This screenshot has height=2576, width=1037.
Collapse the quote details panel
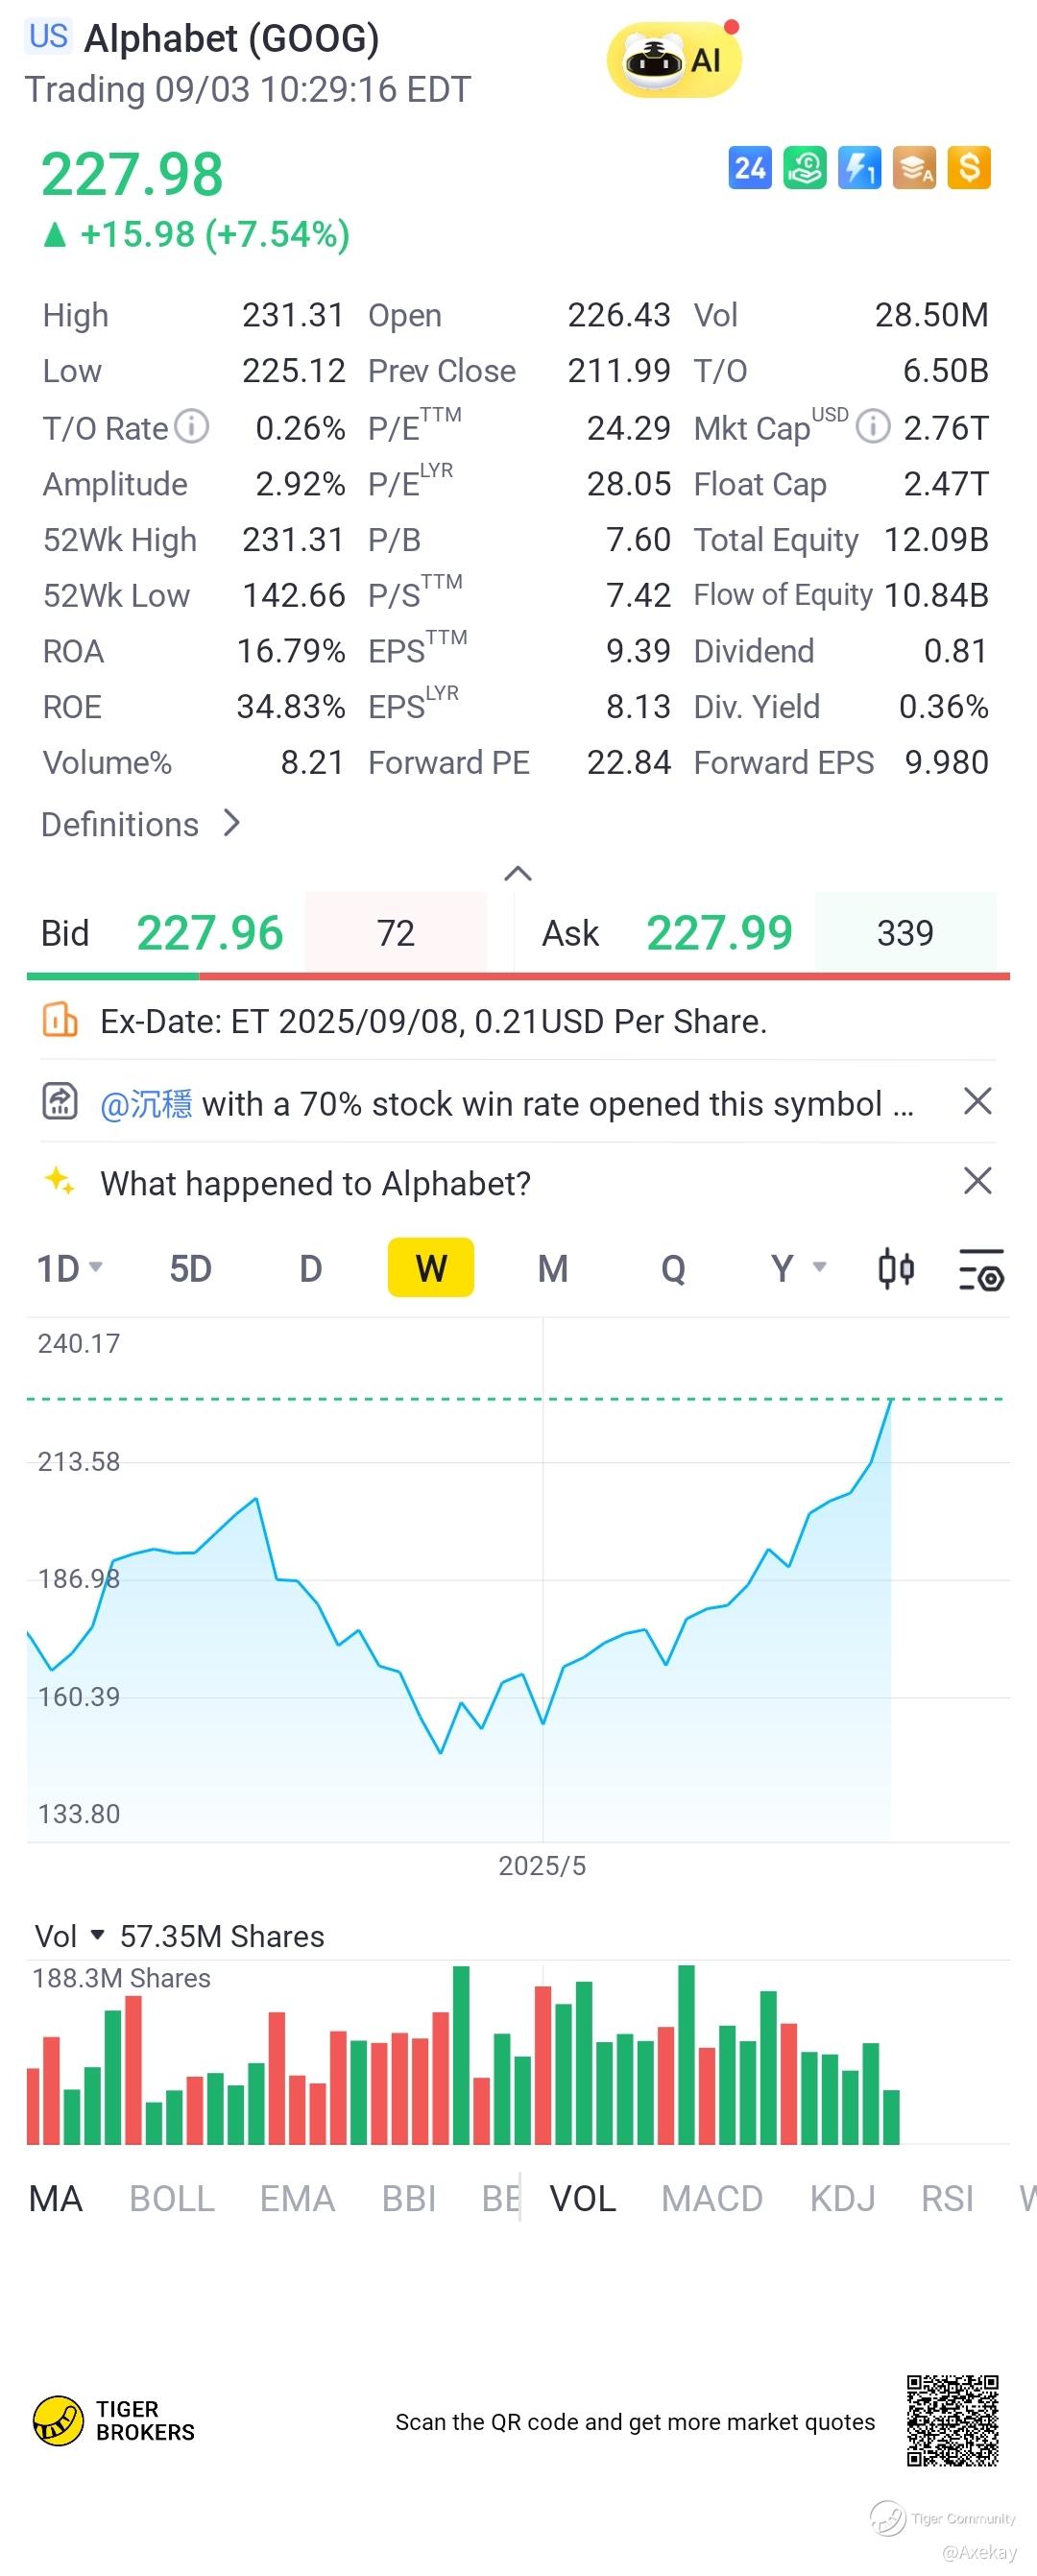[517, 874]
